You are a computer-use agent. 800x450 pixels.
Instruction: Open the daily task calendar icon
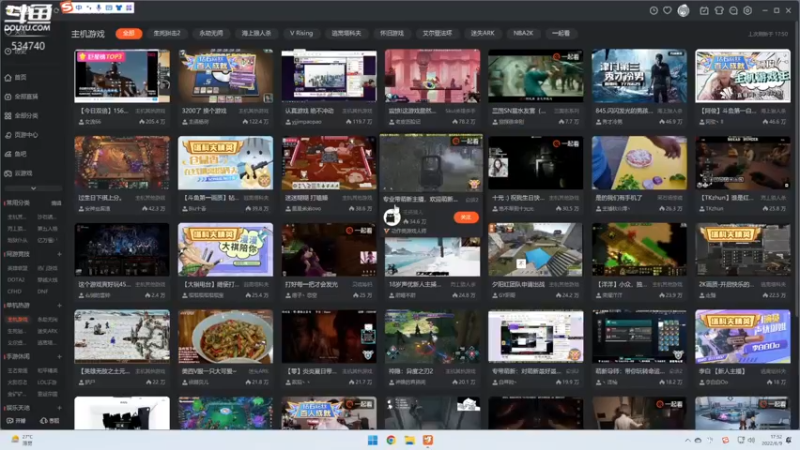click(x=704, y=10)
